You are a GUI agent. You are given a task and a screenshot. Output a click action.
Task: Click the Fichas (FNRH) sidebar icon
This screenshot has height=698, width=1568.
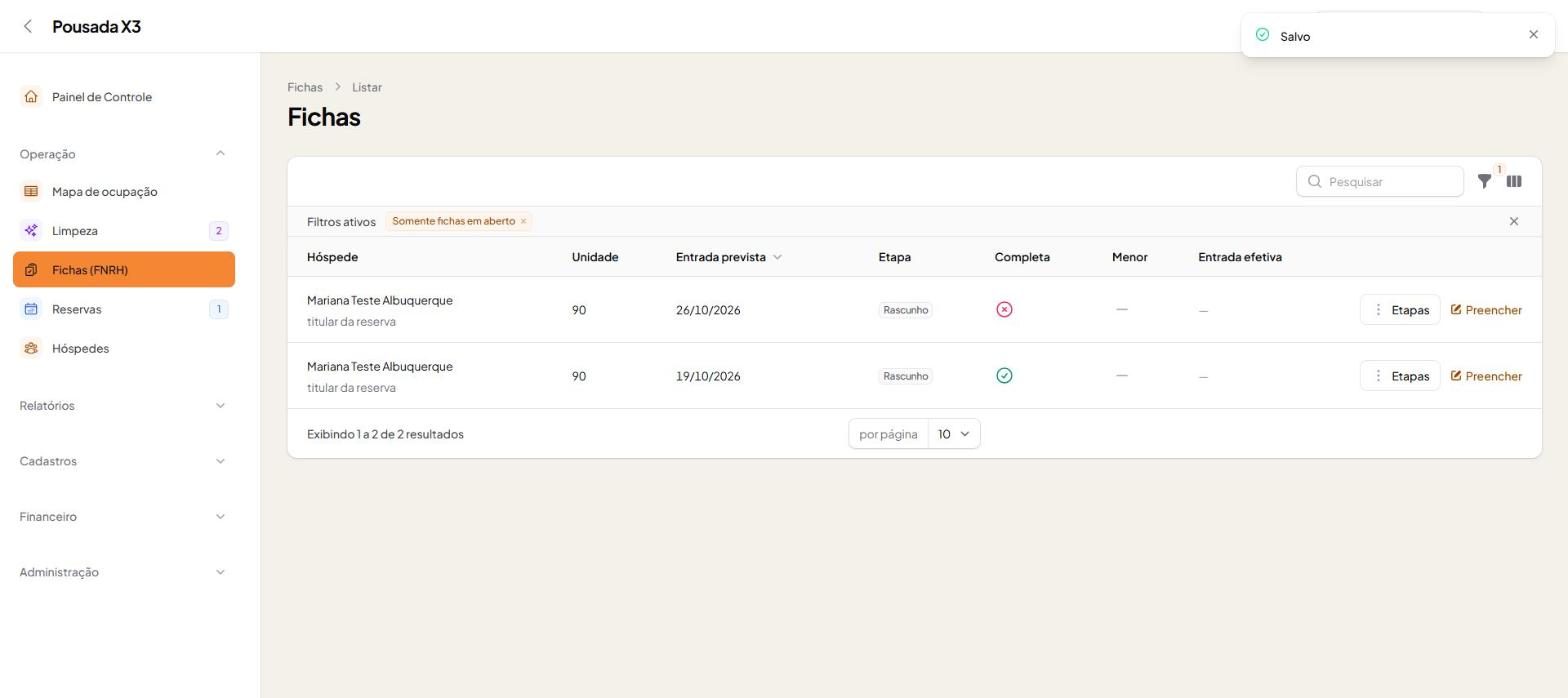tap(31, 270)
